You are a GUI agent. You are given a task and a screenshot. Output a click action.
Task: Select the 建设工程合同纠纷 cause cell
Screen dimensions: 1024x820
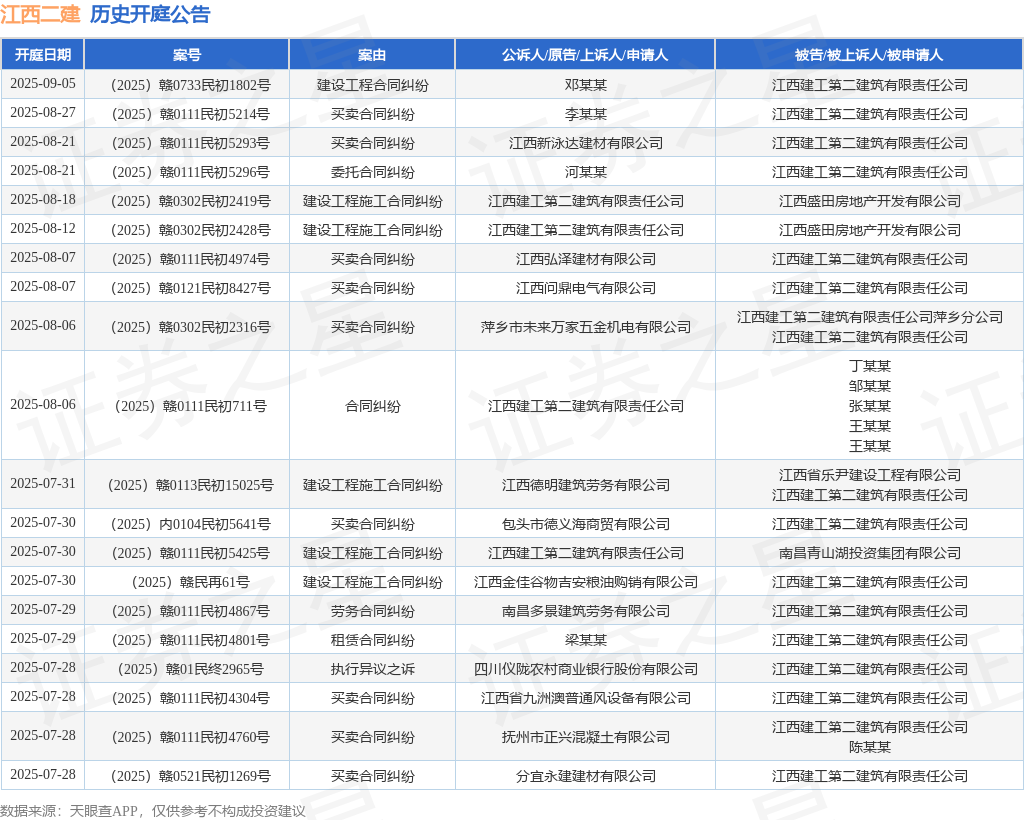[x=372, y=85]
